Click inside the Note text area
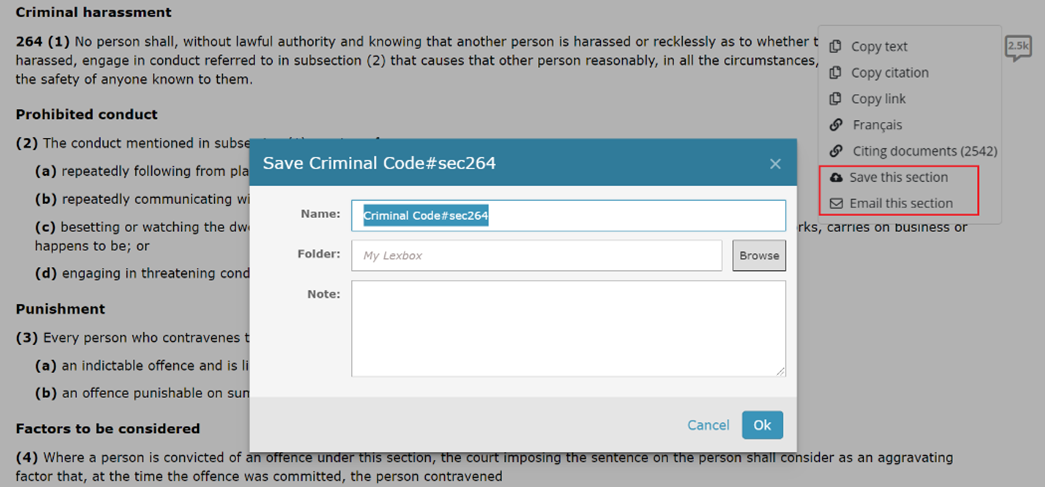This screenshot has height=487, width=1045. click(x=567, y=327)
